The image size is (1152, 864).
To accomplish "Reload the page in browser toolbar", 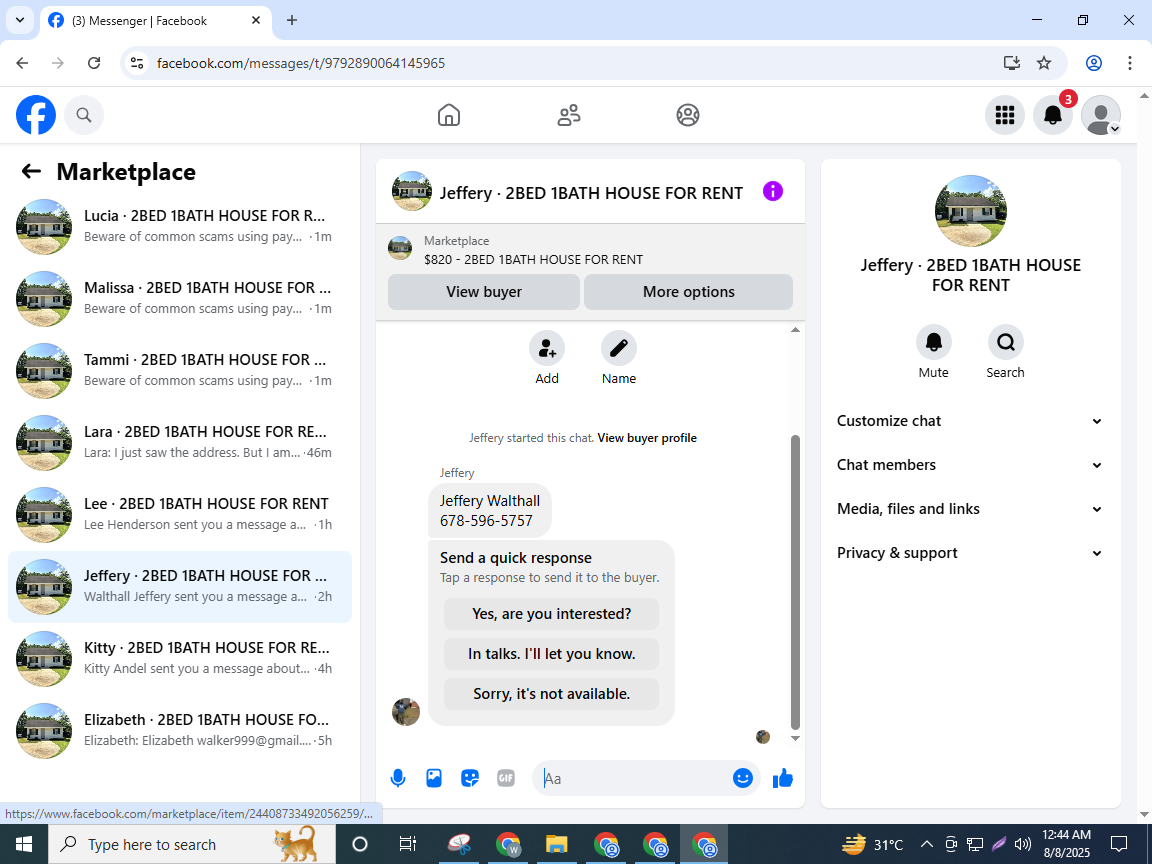I will 94,63.
